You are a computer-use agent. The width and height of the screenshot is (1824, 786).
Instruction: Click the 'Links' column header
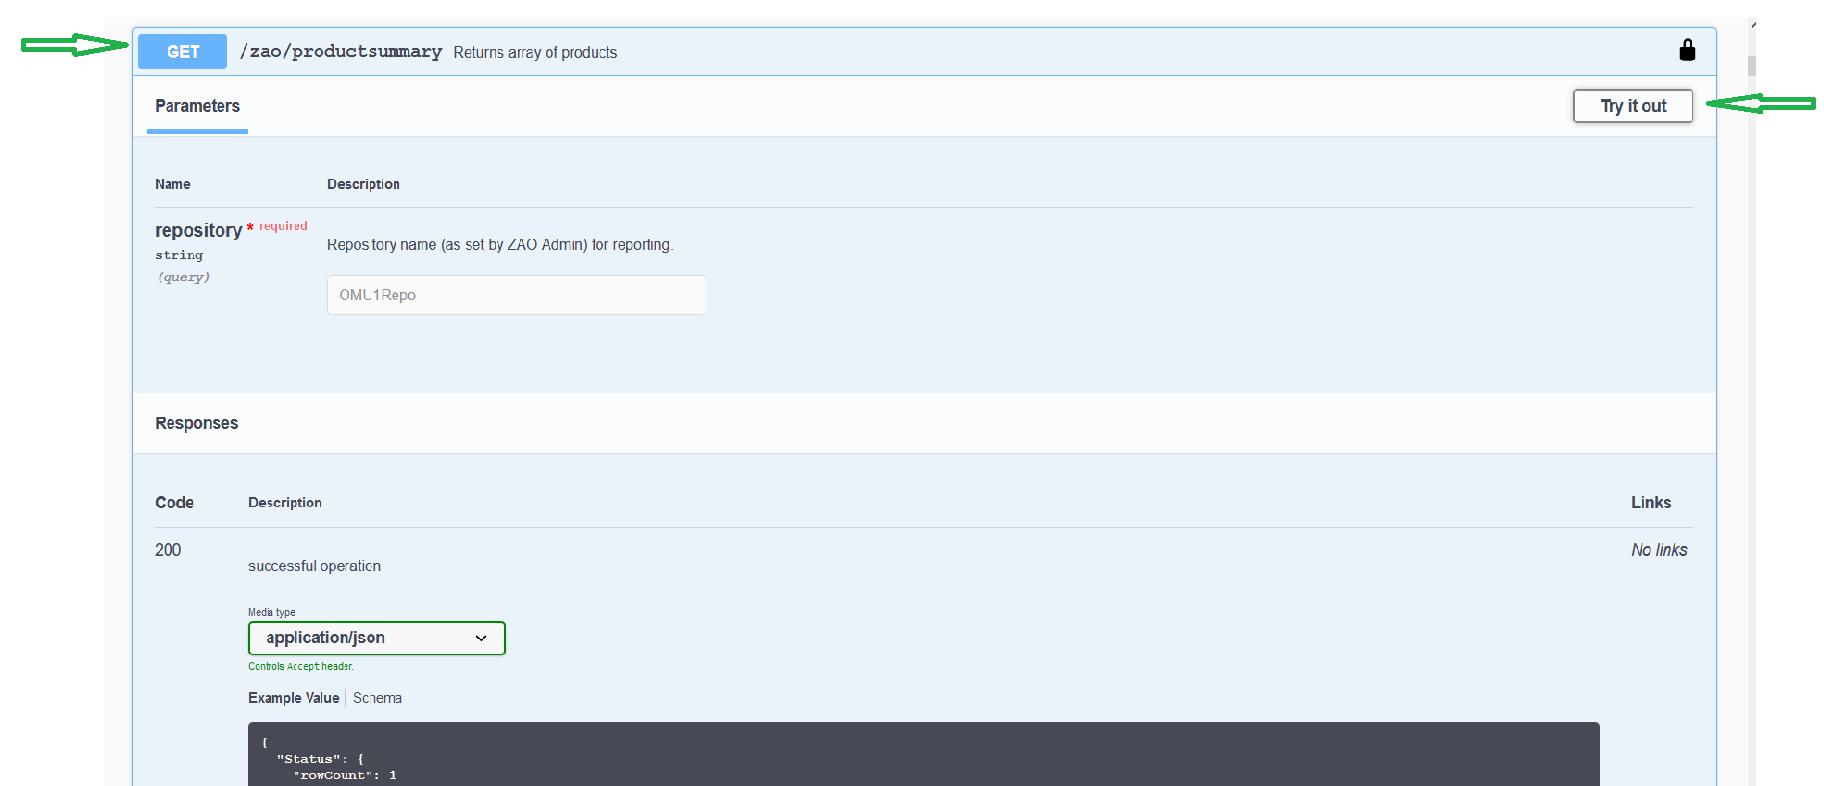1651,502
